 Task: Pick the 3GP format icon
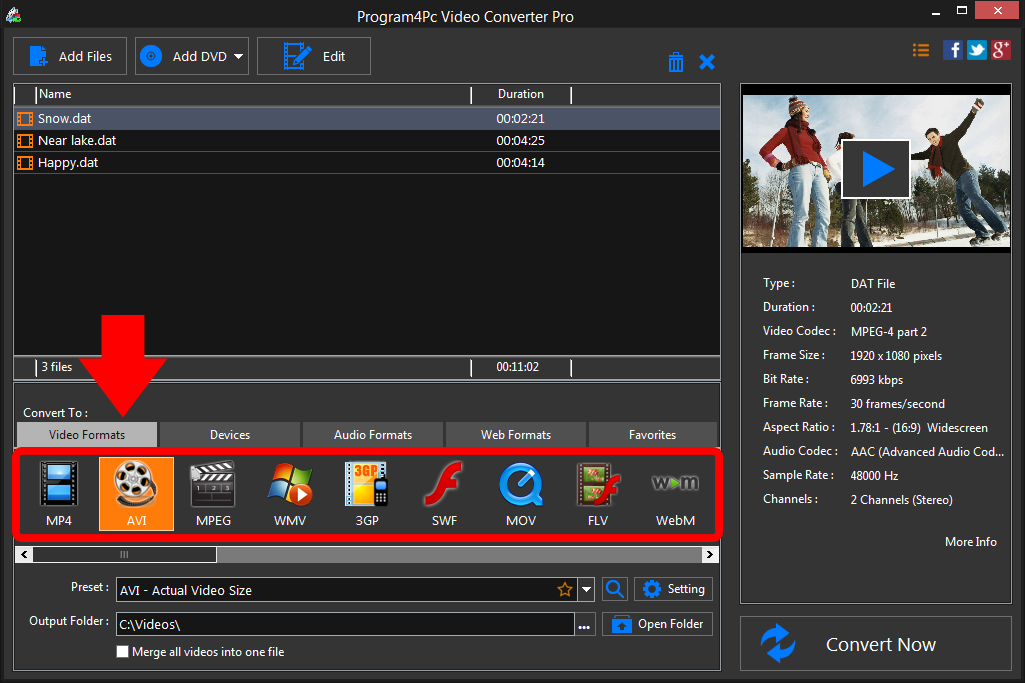coord(366,494)
